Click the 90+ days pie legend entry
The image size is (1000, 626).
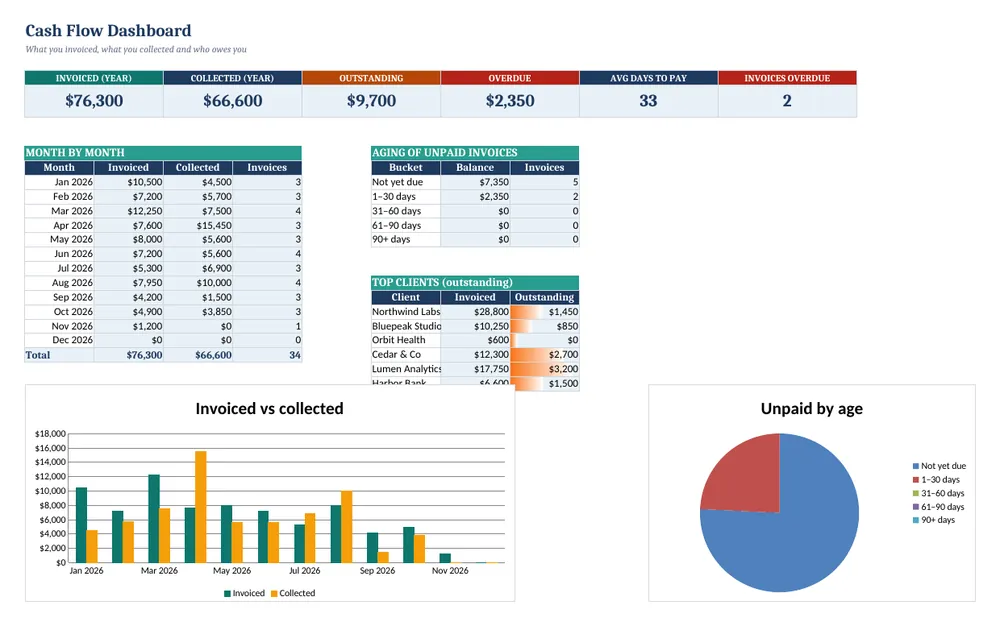(x=934, y=520)
